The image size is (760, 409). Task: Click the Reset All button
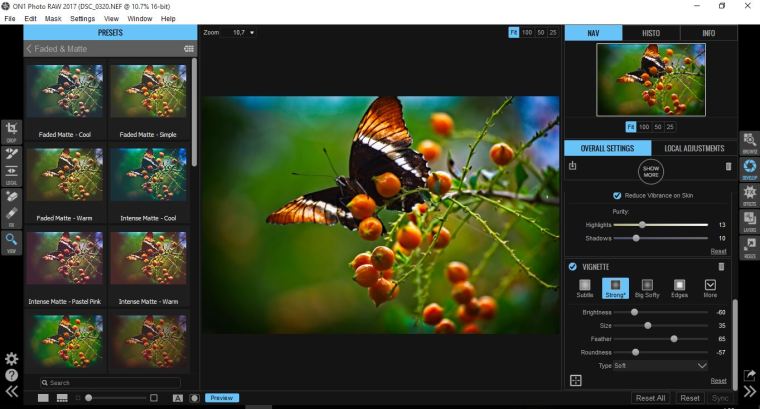(x=650, y=398)
